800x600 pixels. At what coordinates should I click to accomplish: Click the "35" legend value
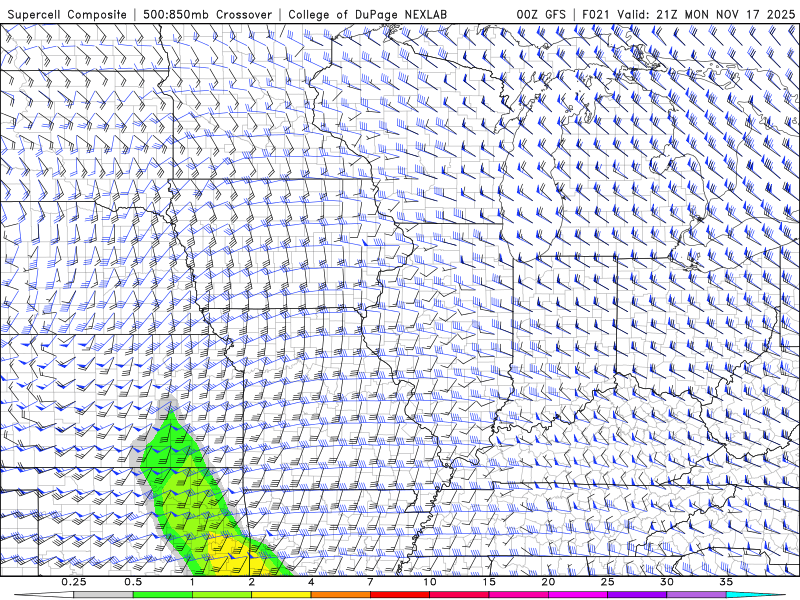pyautogui.click(x=726, y=582)
